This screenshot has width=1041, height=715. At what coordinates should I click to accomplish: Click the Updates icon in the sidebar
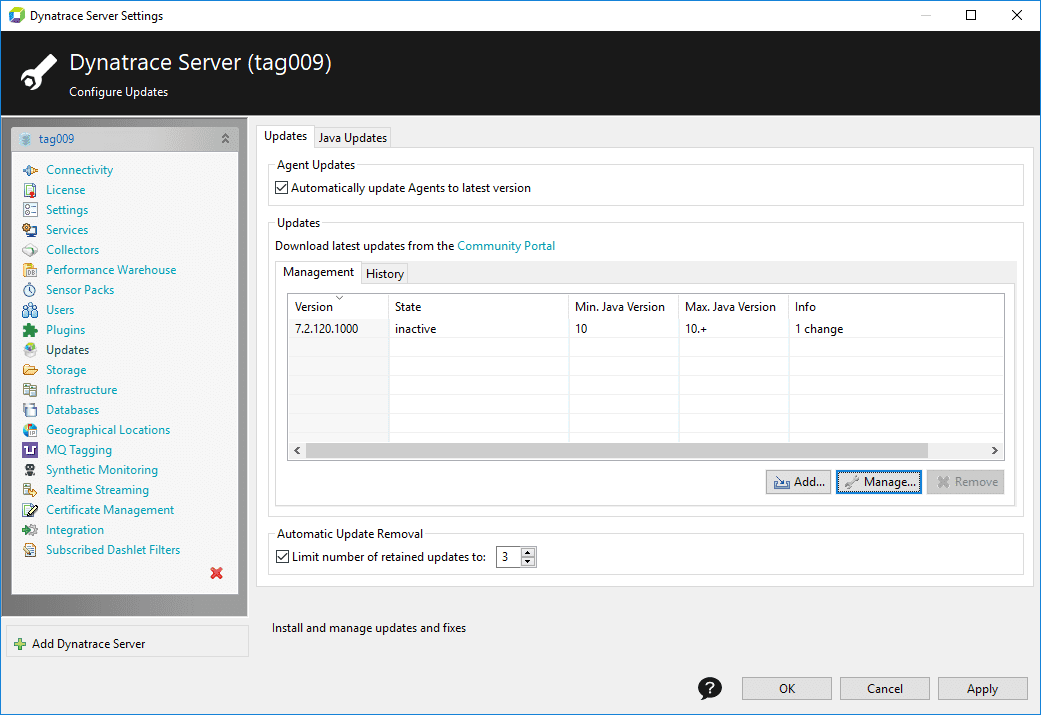pyautogui.click(x=30, y=350)
